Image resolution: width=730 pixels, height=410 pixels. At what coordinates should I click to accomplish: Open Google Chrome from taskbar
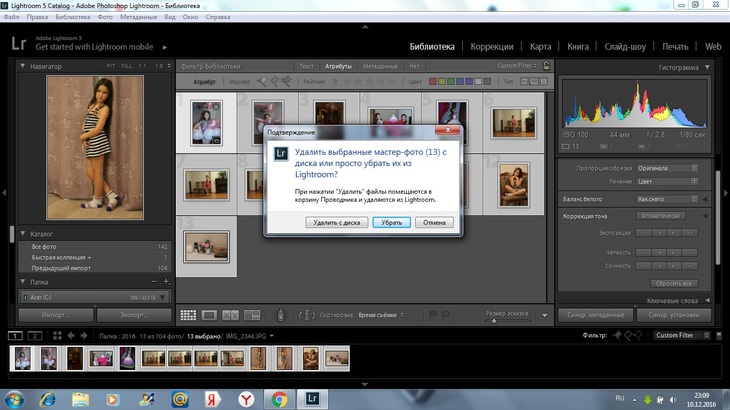[279, 399]
